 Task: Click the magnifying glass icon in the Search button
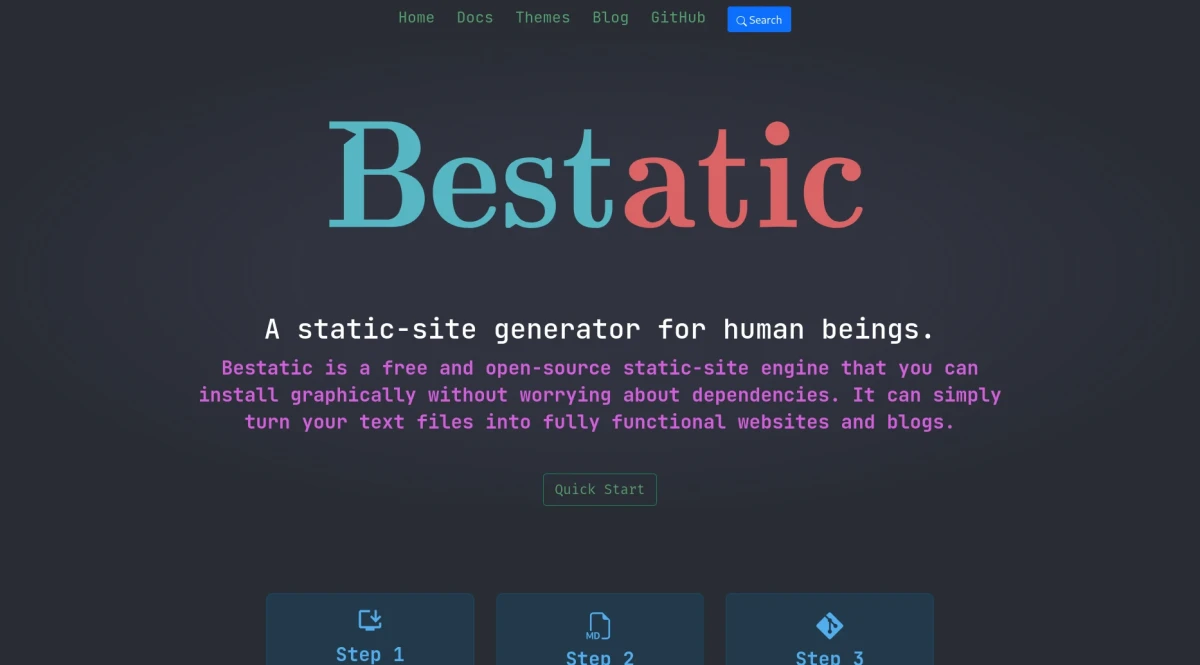[x=741, y=20]
